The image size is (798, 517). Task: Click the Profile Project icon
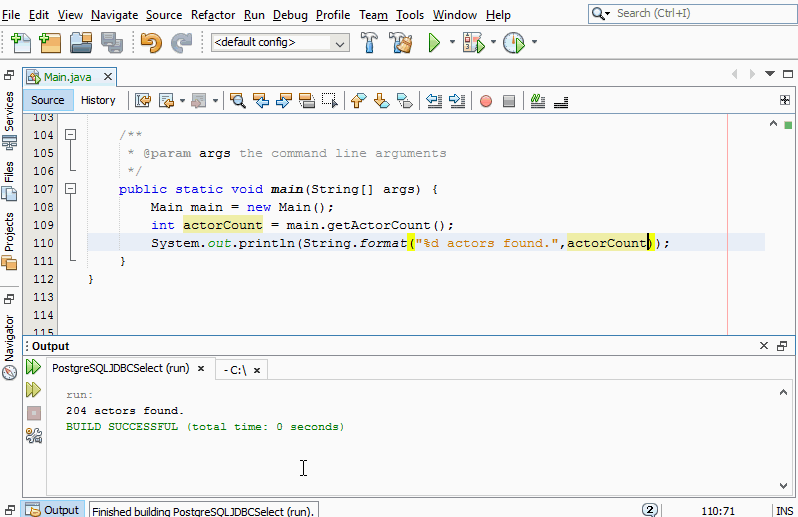513,43
